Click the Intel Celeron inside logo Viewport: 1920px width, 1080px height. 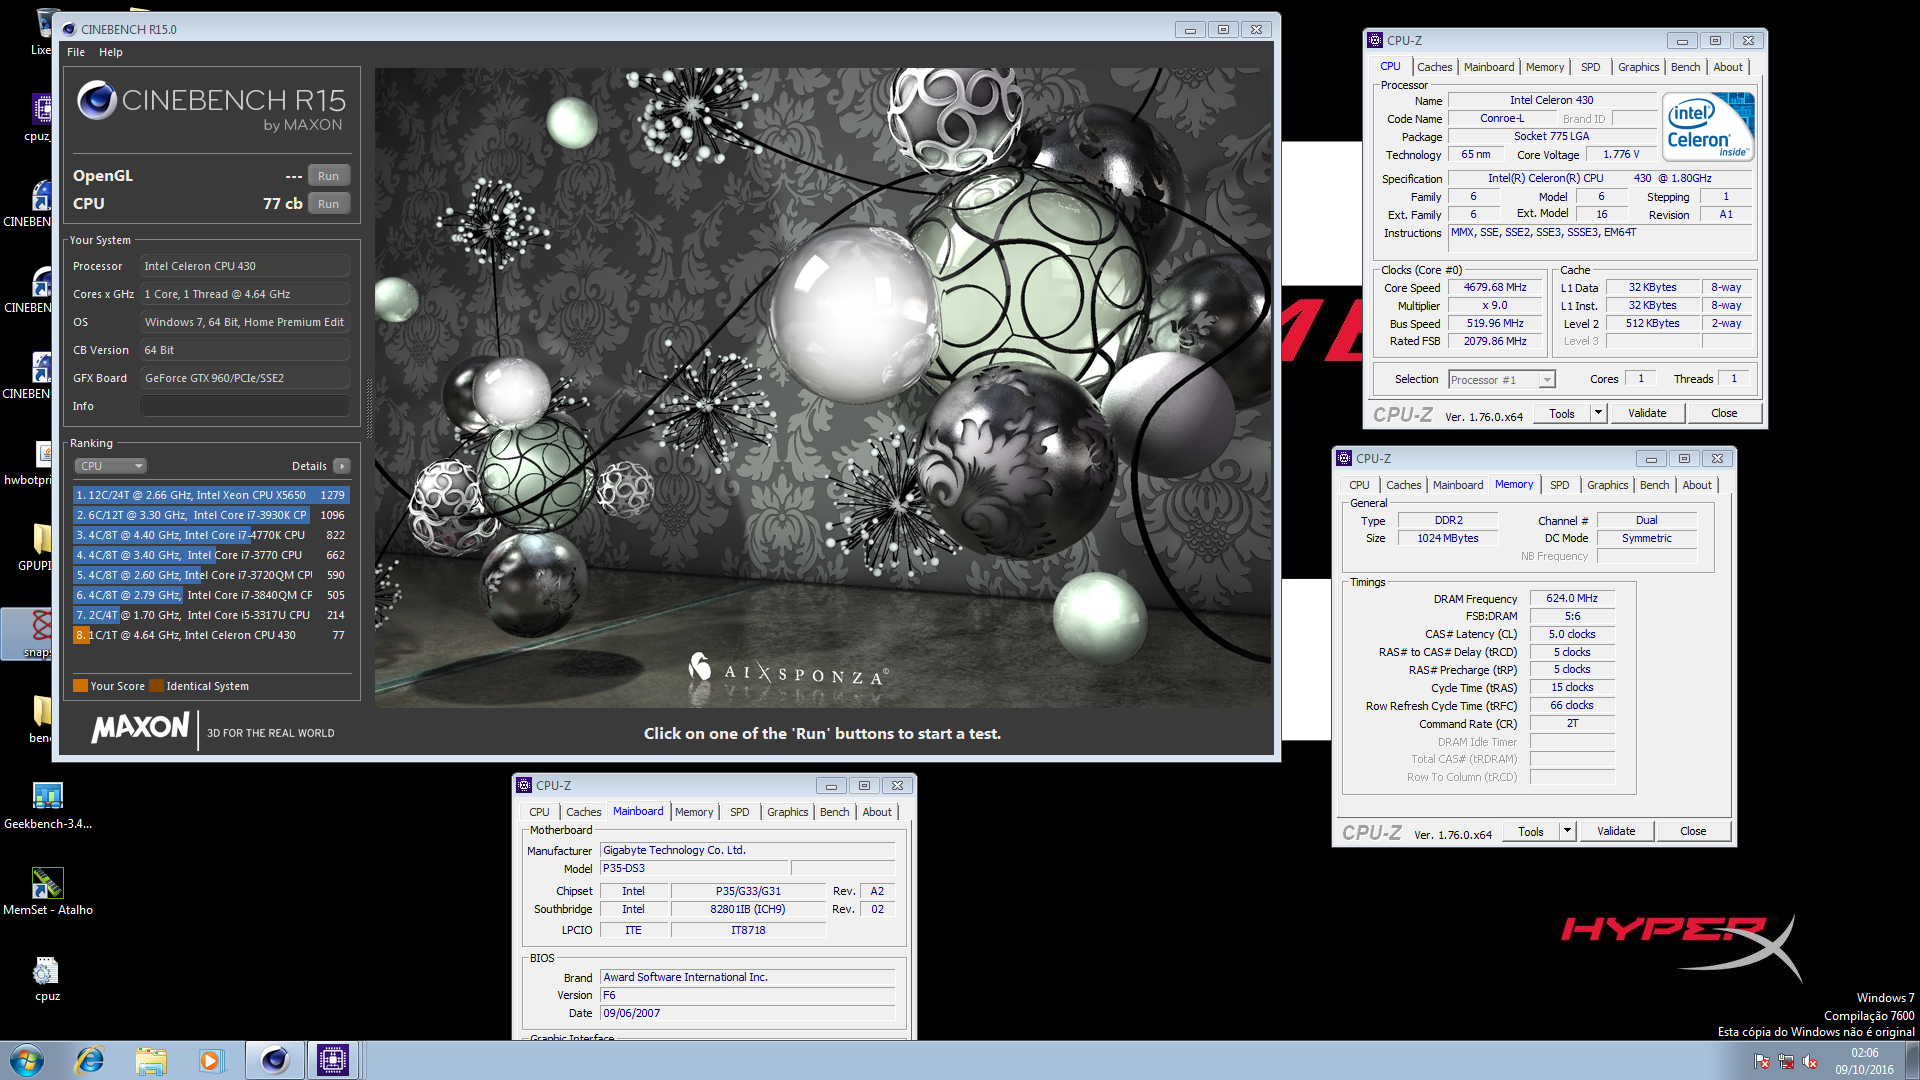1708,127
